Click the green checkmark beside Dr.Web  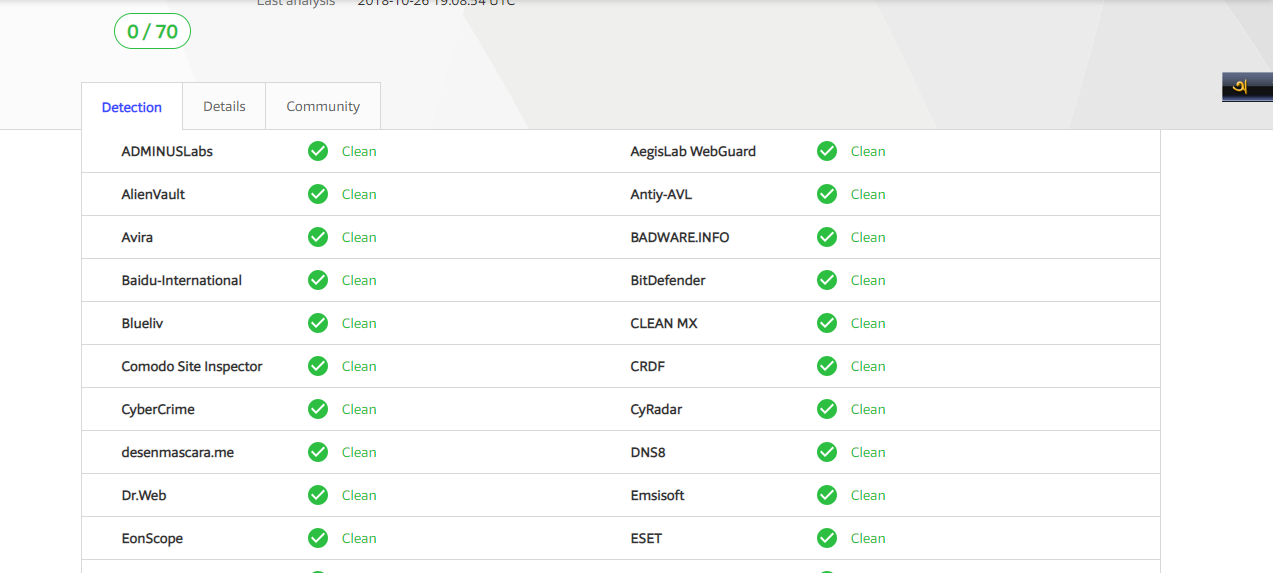click(318, 495)
